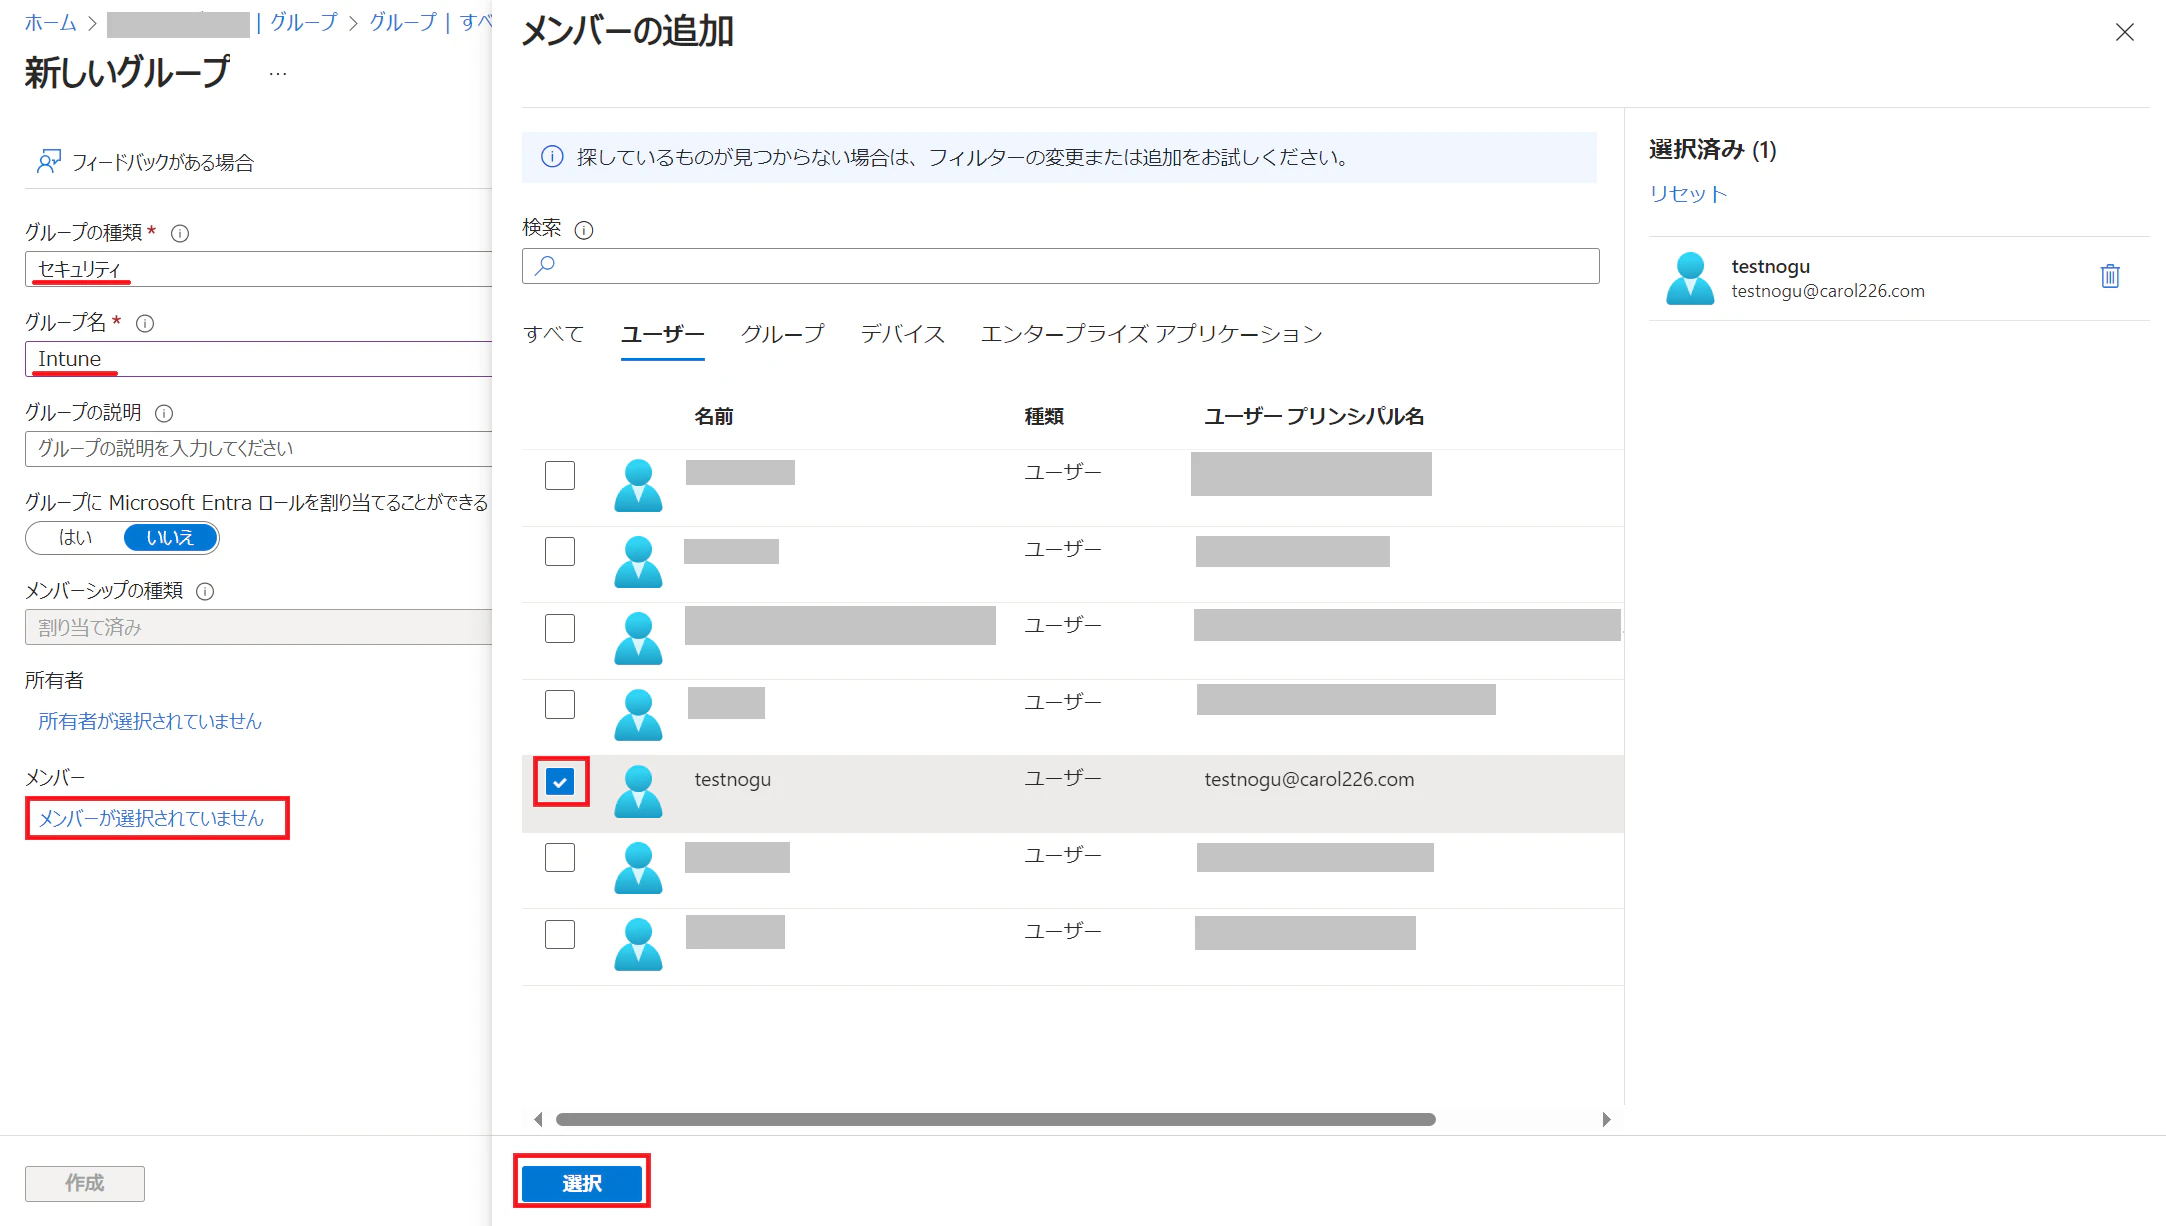Switch to the エンタープライズ アプリケーション tab
Viewport: 2166px width, 1226px height.
[1152, 334]
